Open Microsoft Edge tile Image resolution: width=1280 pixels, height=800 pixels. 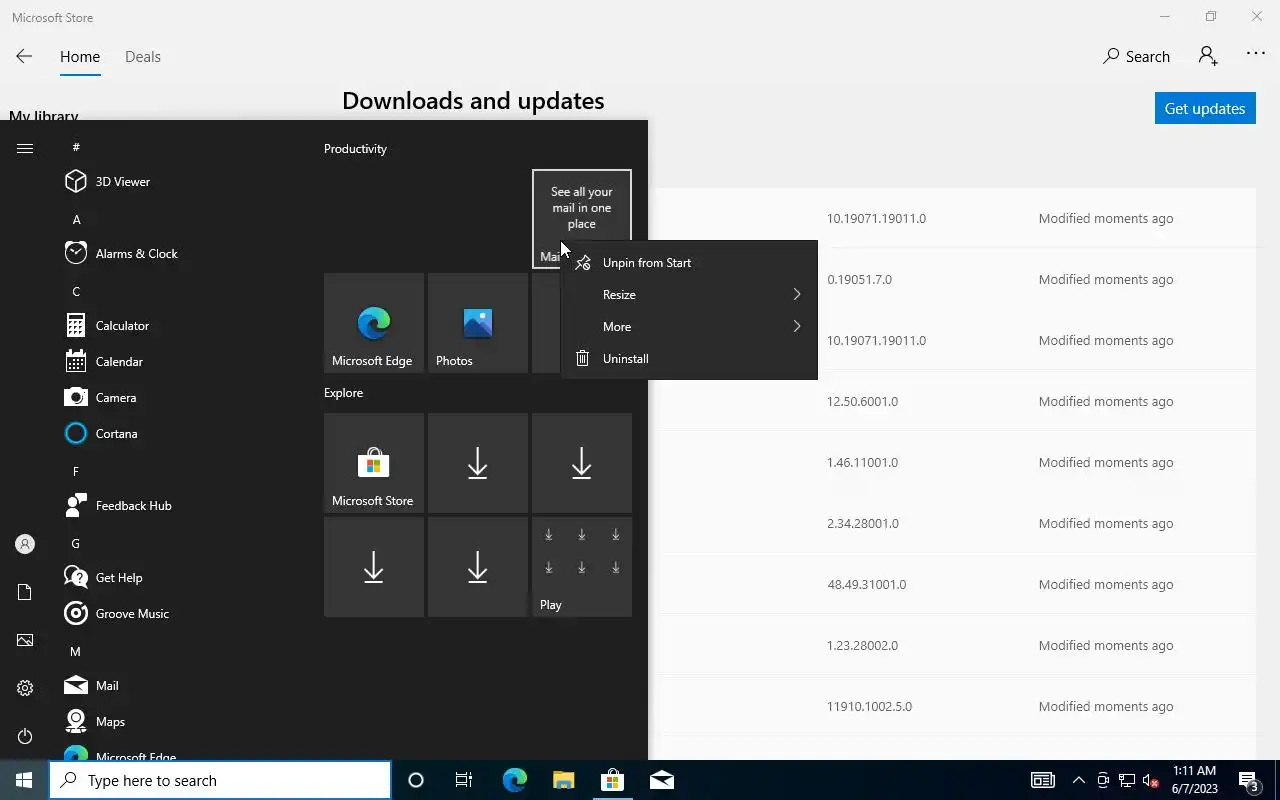point(374,323)
